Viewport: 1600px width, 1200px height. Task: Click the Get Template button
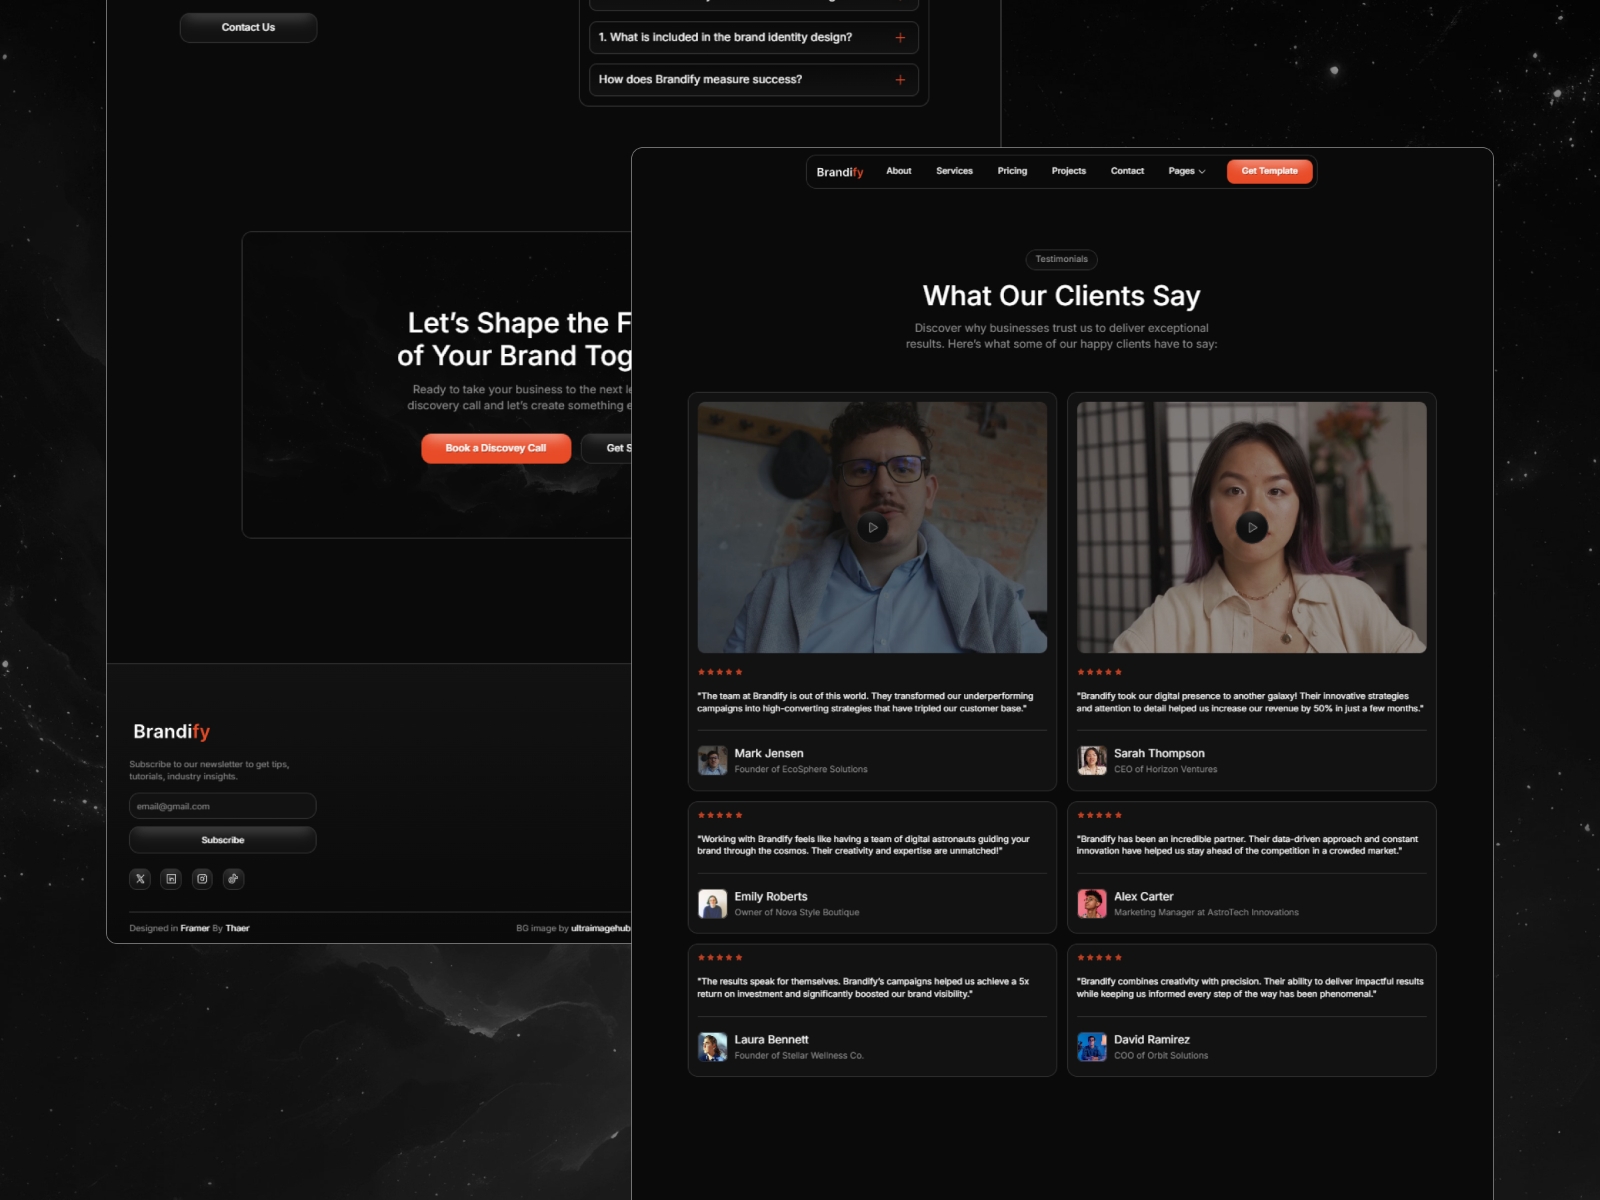click(1269, 171)
